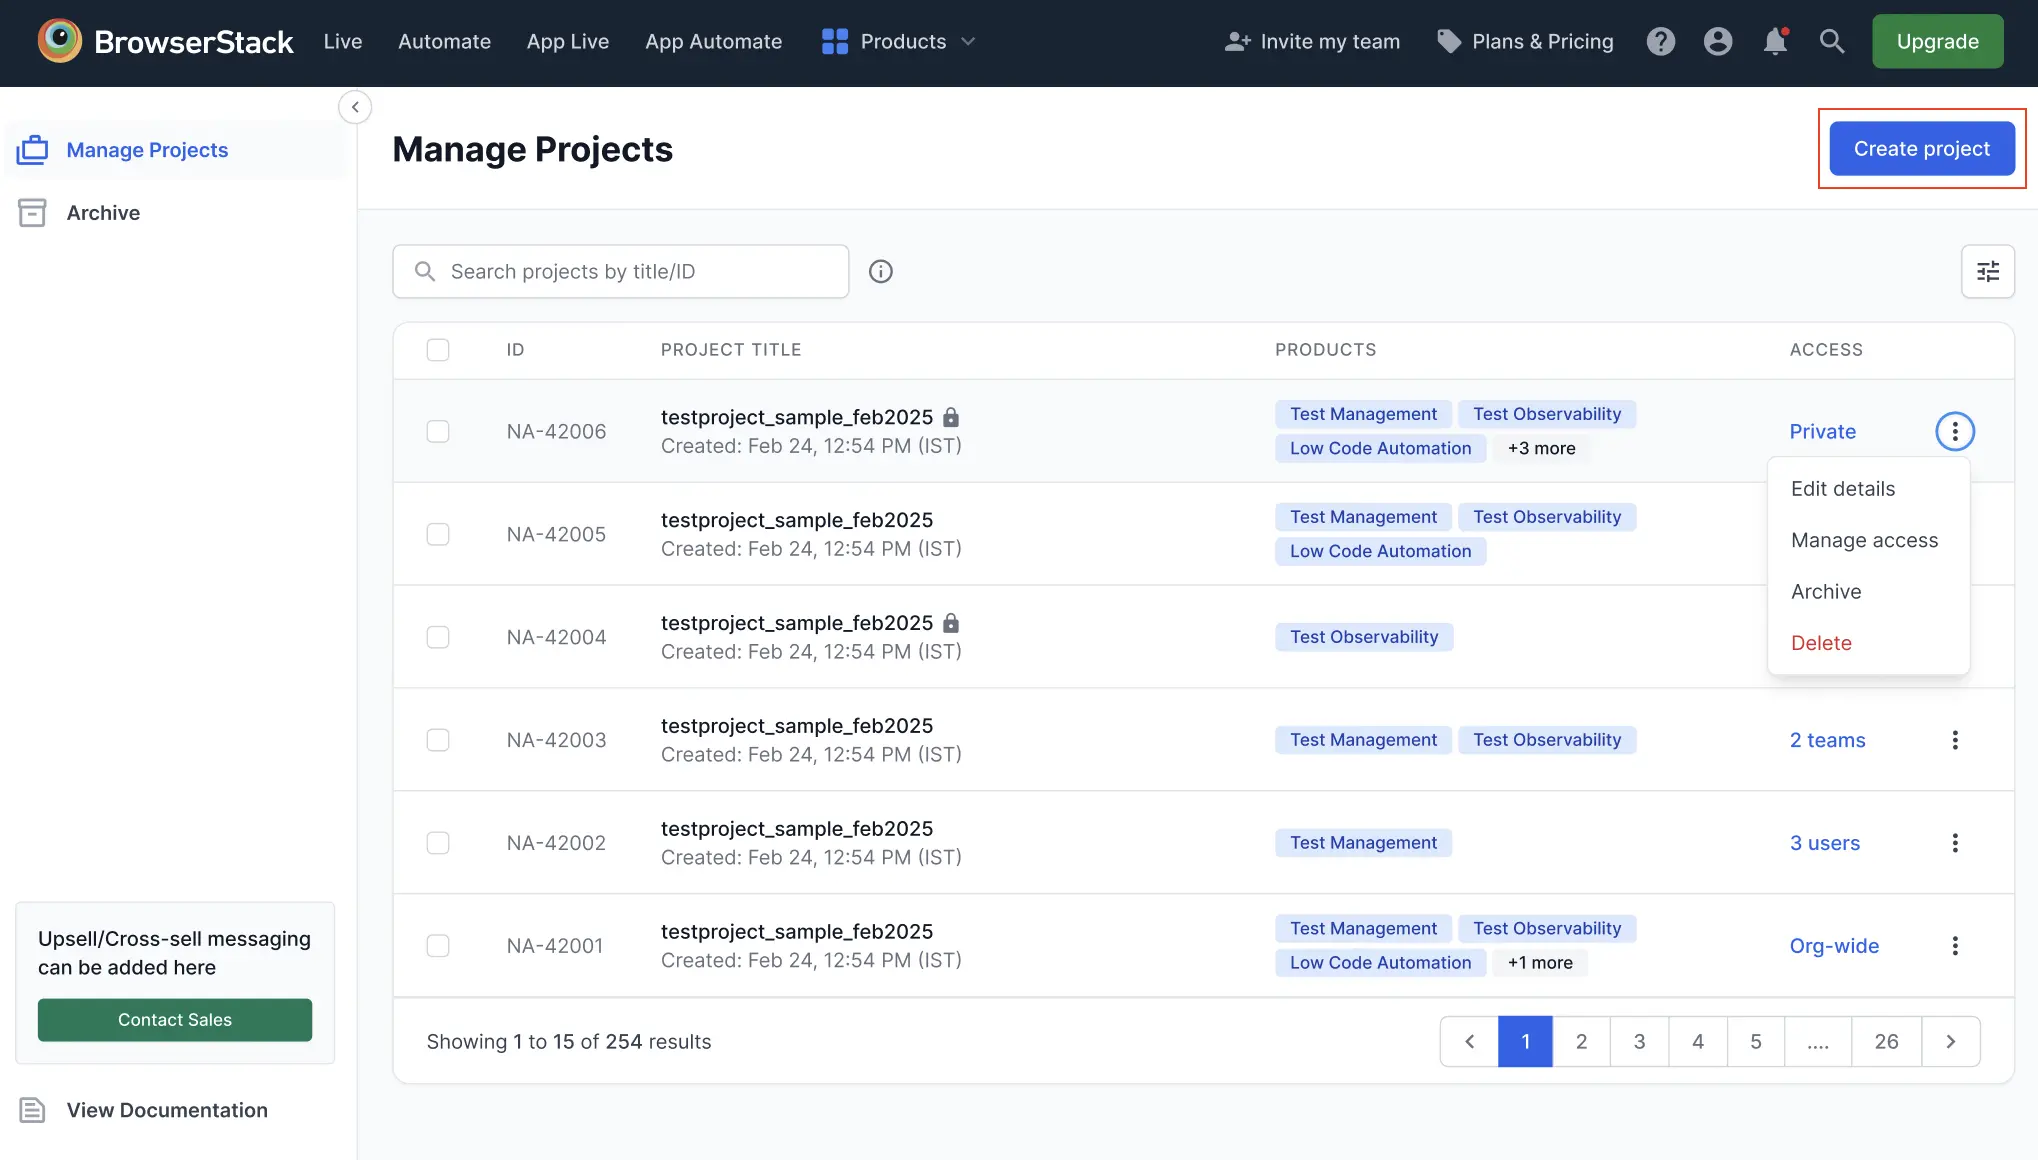Open the table filter settings icon

(1987, 271)
